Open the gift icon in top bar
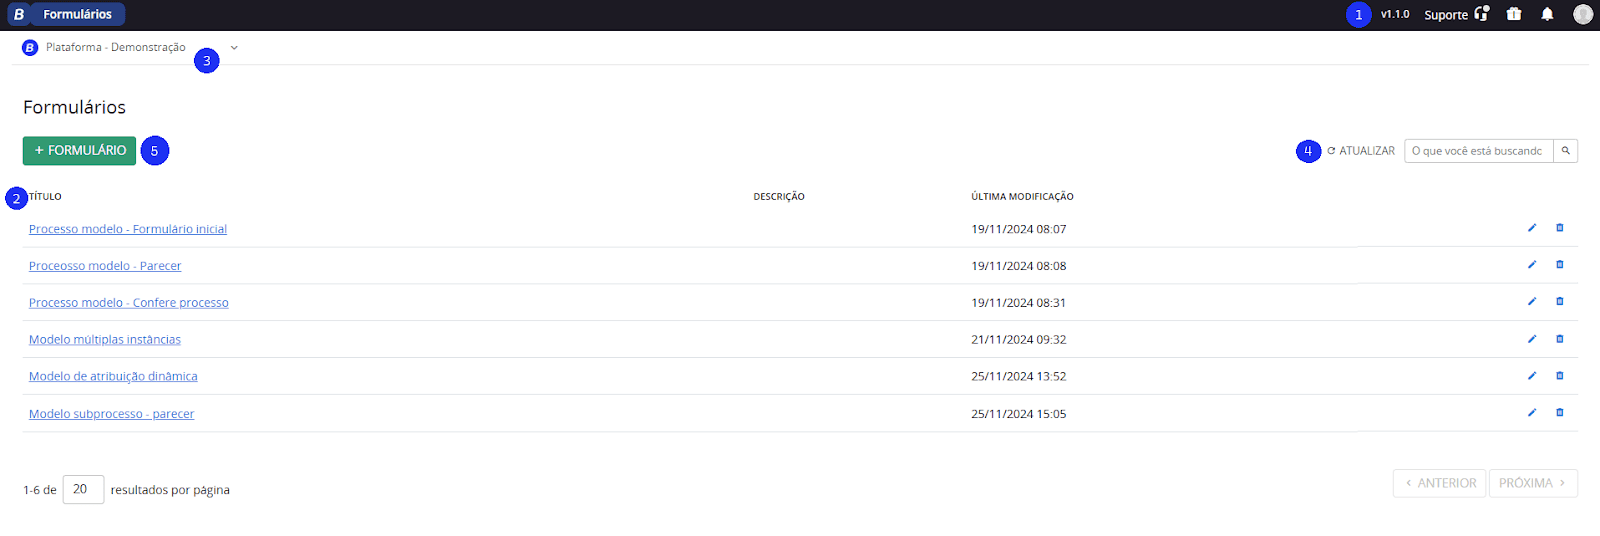The width and height of the screenshot is (1600, 536). tap(1514, 14)
